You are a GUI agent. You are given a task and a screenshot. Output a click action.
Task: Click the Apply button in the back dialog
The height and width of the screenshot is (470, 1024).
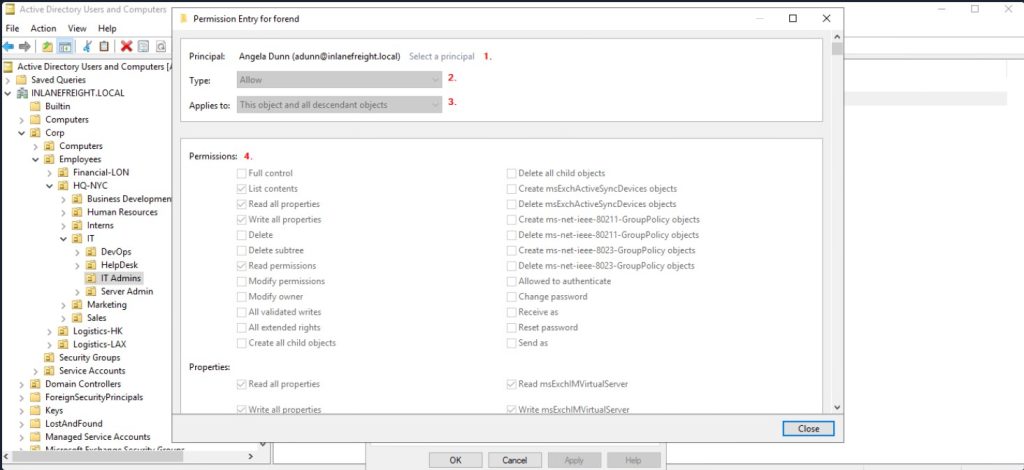(574, 460)
